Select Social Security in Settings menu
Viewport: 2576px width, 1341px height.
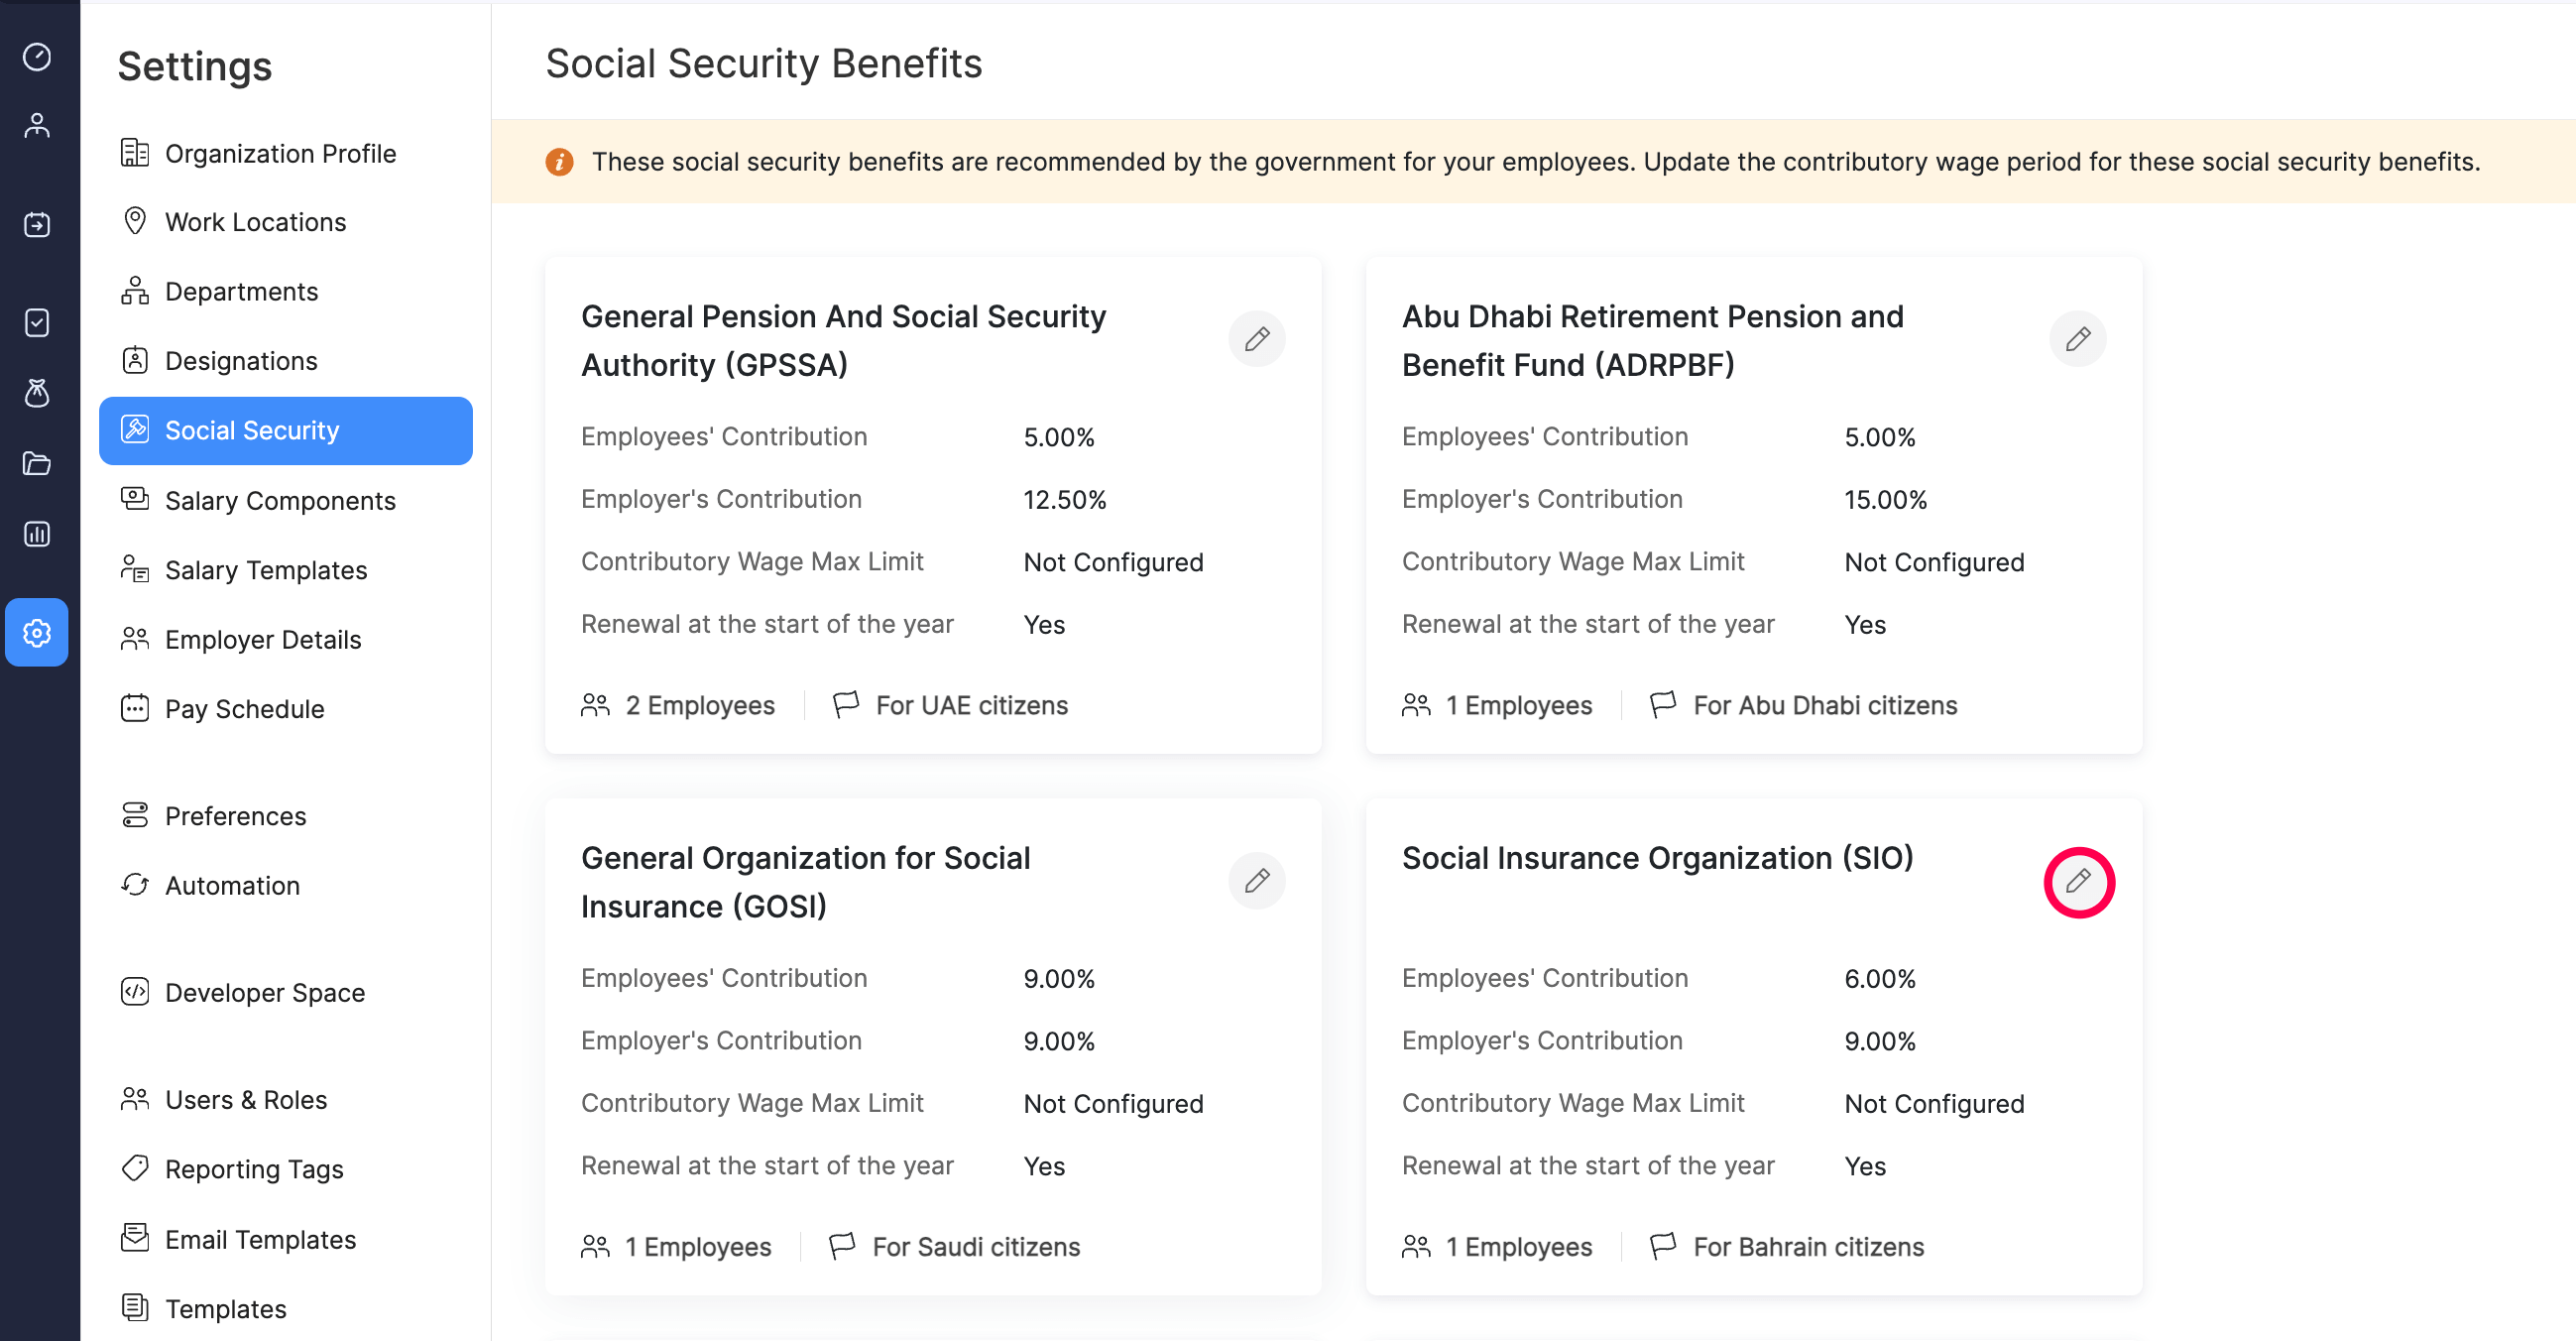click(x=252, y=430)
